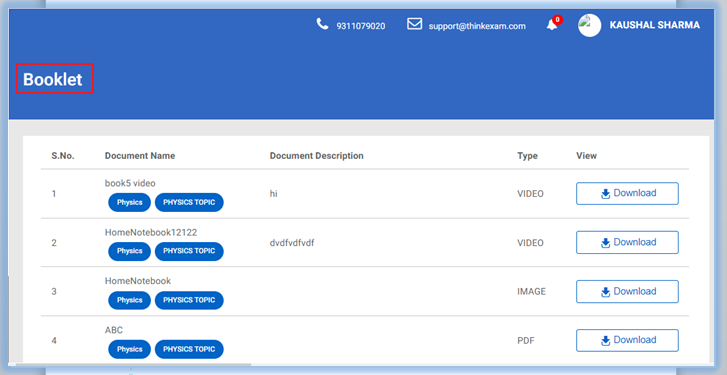Click Physics tag under ABC

(129, 349)
